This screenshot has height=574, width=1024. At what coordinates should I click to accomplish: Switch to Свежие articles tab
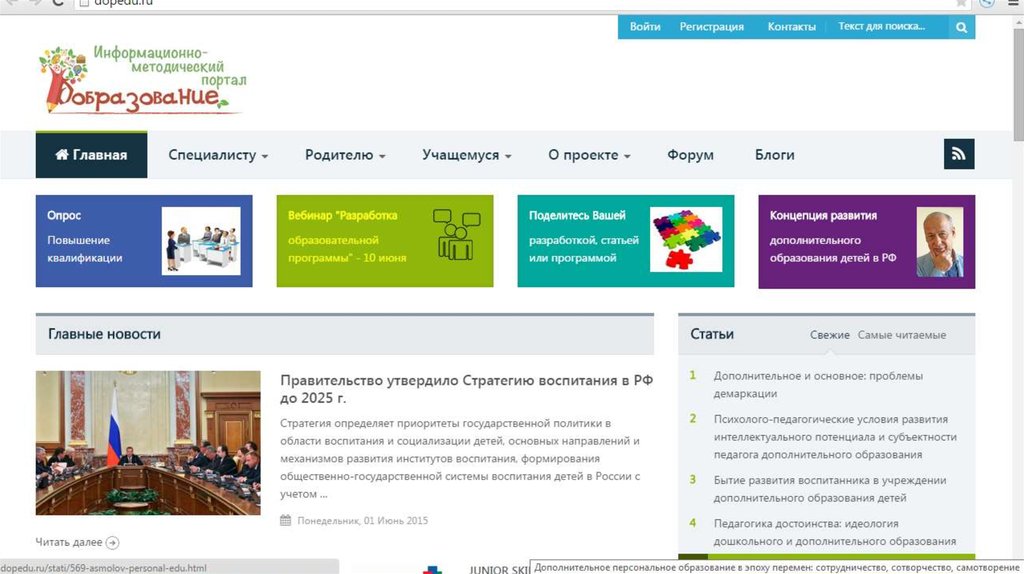(x=829, y=335)
